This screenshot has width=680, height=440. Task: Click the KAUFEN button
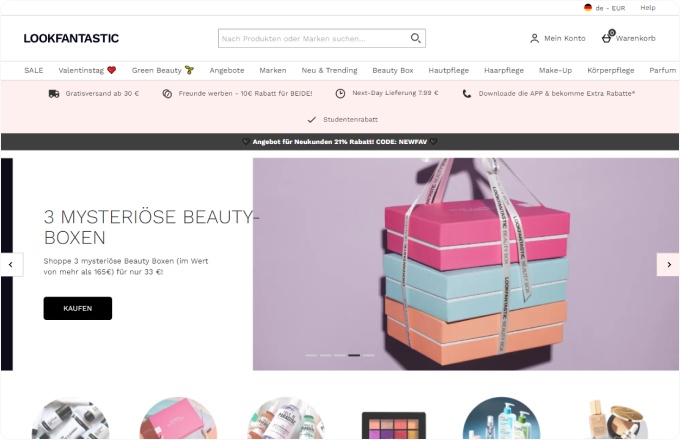tap(78, 308)
